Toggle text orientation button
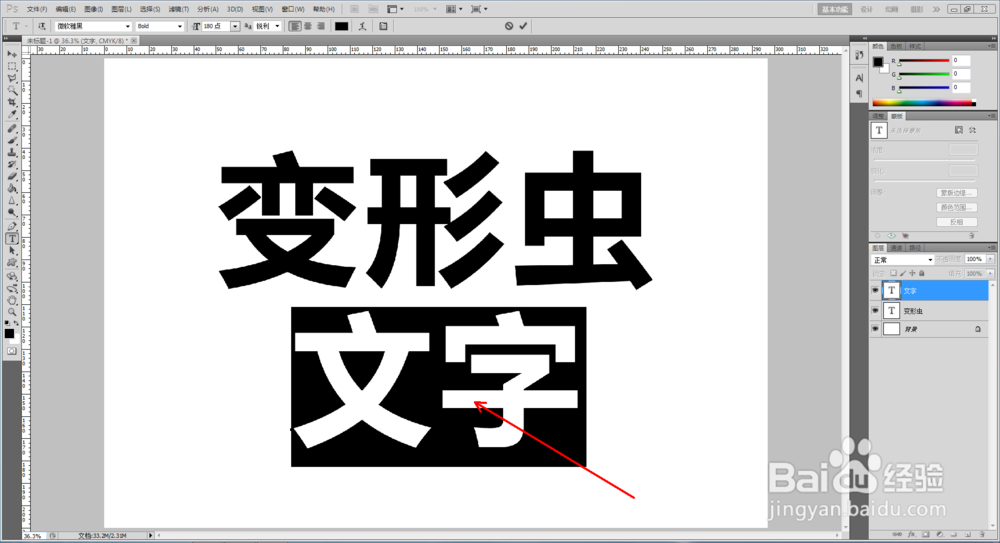Image resolution: width=1000 pixels, height=543 pixels. 41,26
